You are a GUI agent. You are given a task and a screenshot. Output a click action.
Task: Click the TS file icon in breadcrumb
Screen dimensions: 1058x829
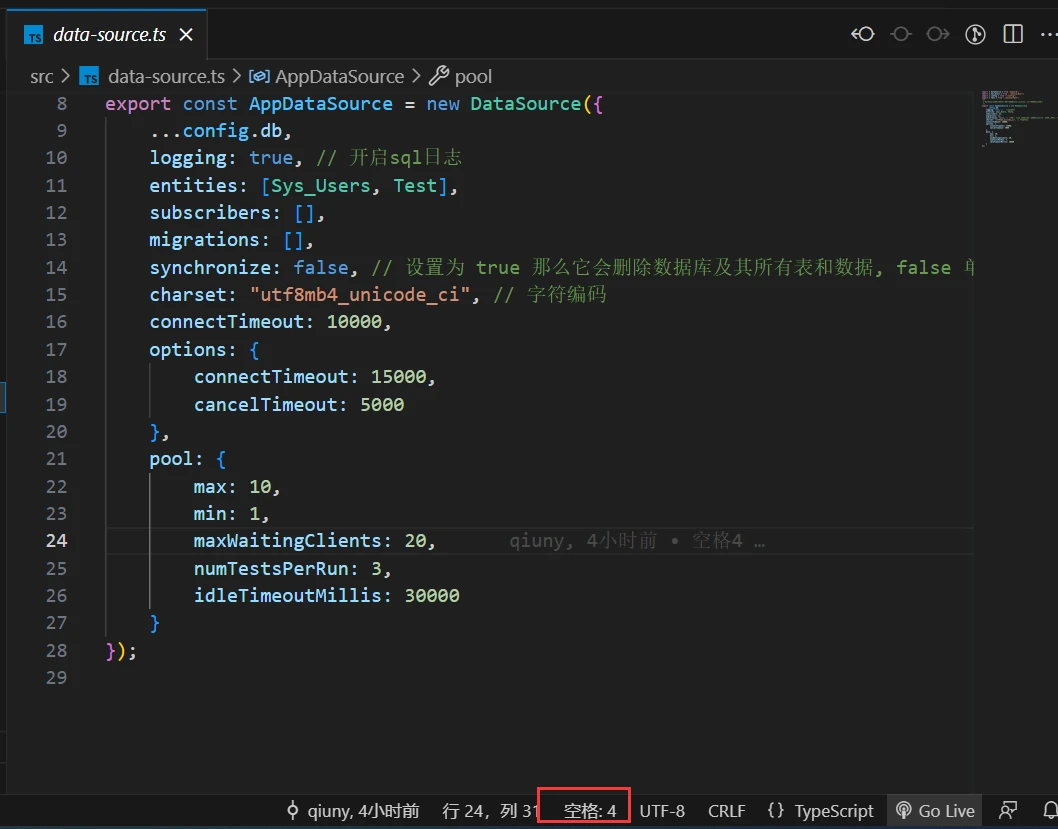point(89,76)
